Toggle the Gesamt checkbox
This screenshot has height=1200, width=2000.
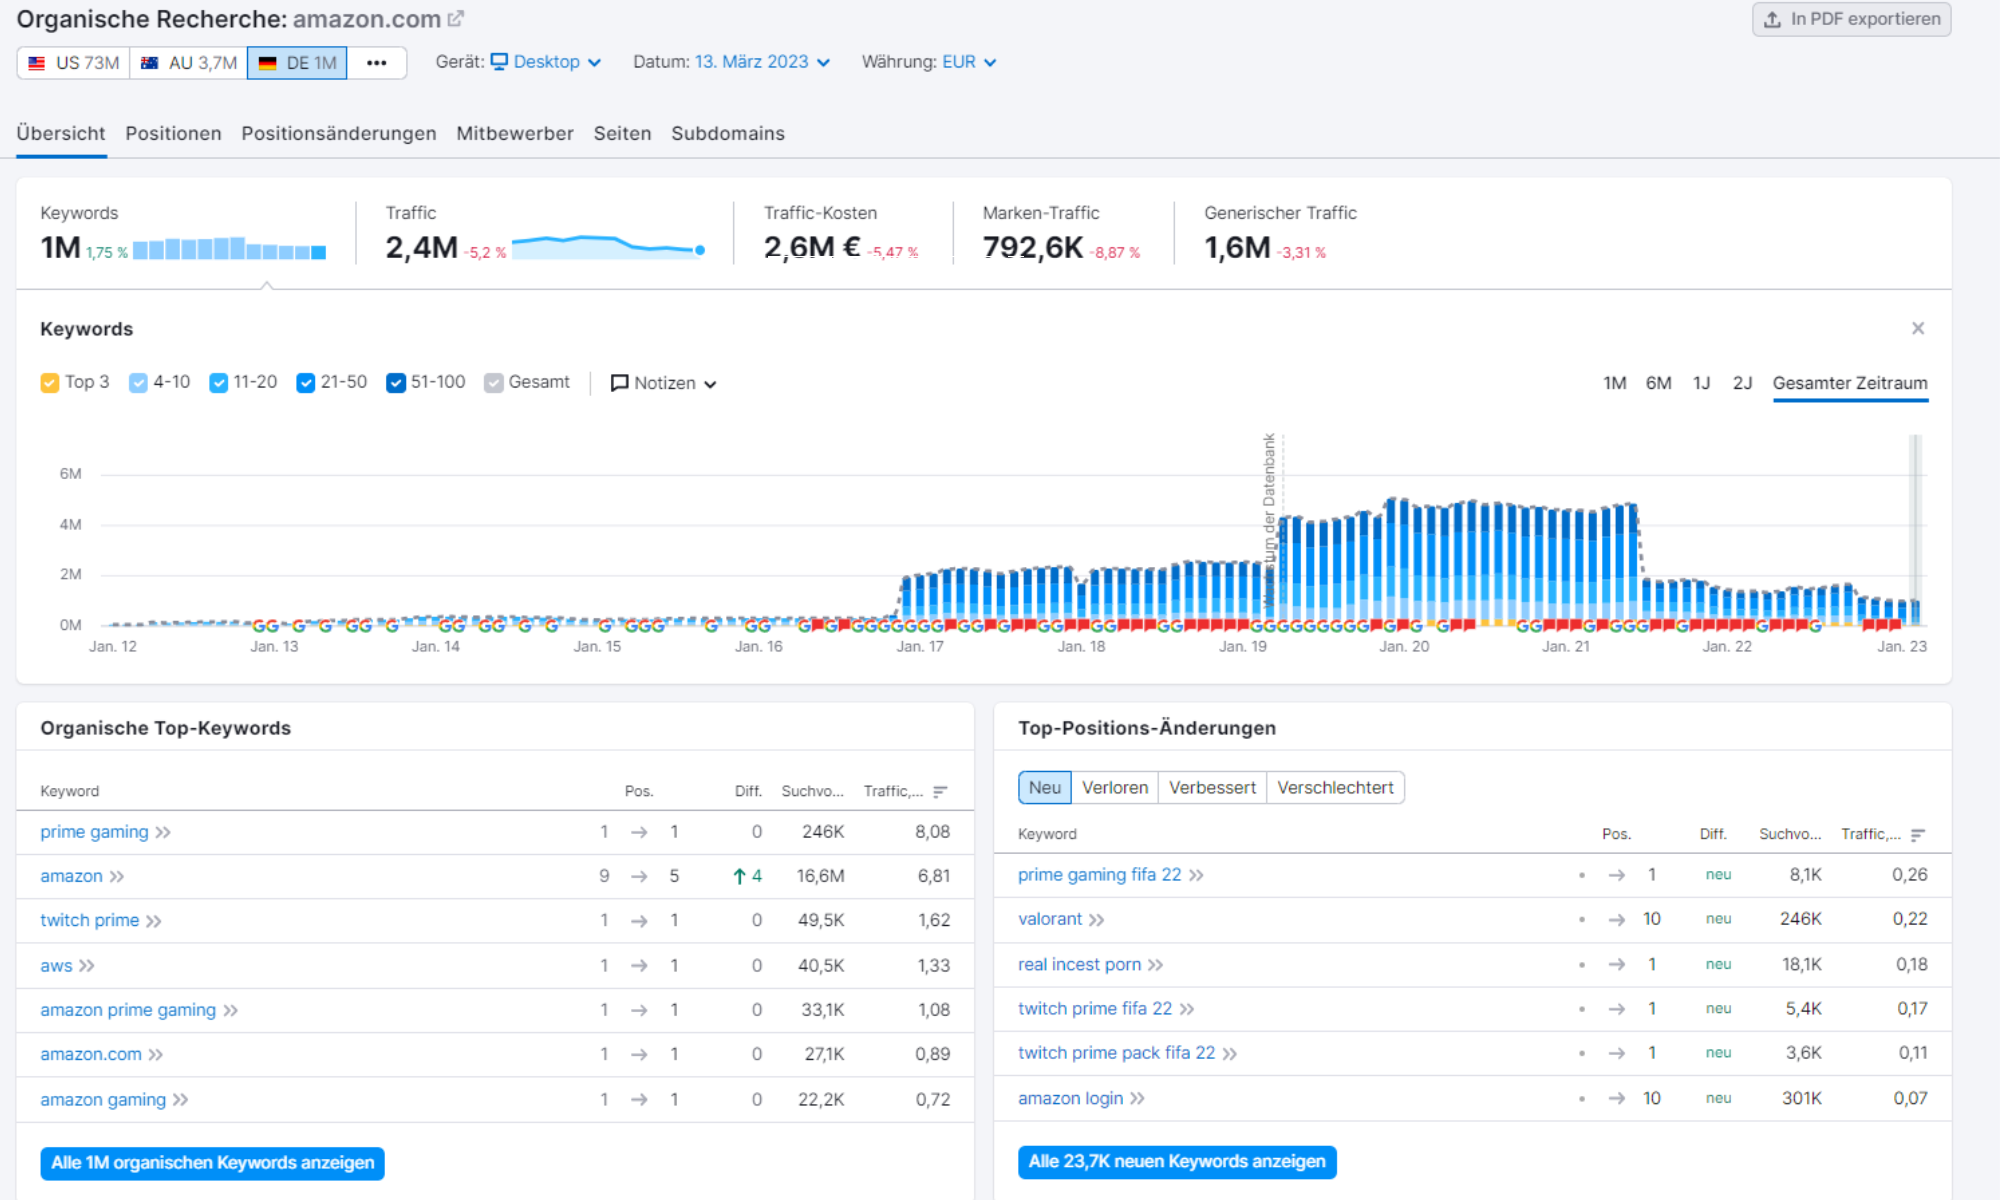click(x=493, y=383)
